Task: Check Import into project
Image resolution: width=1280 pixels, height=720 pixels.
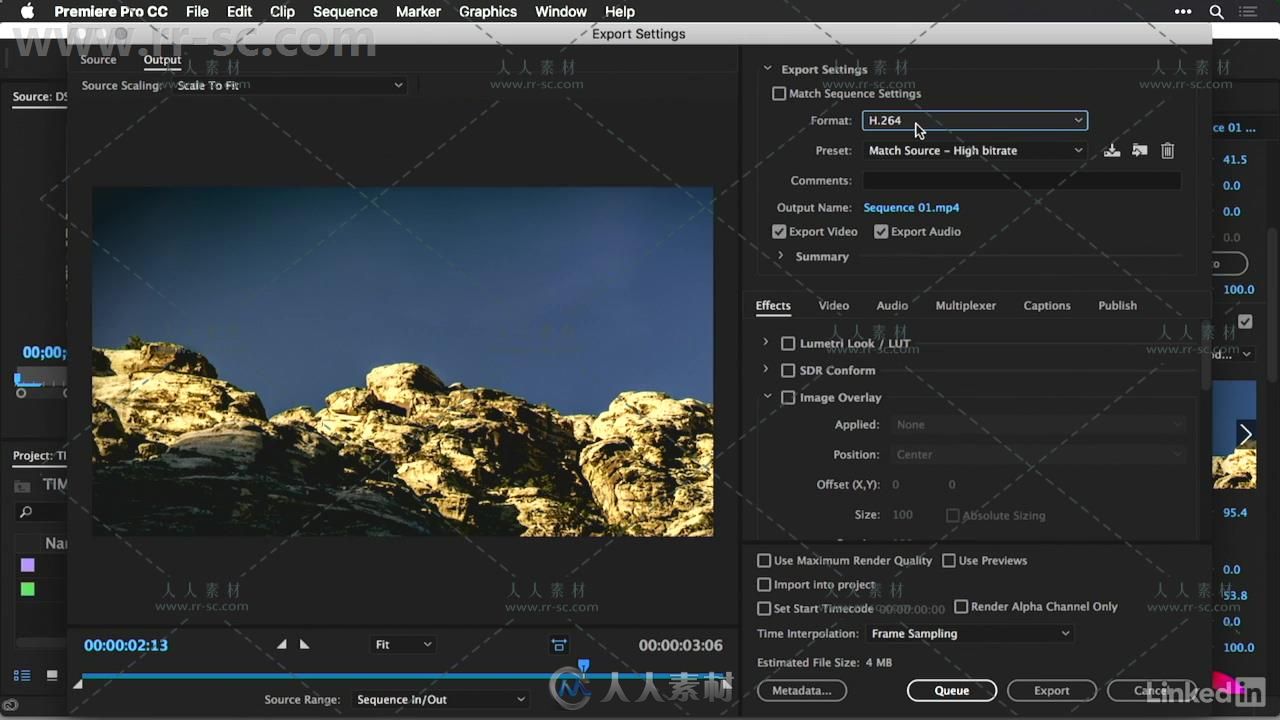Action: click(x=764, y=584)
